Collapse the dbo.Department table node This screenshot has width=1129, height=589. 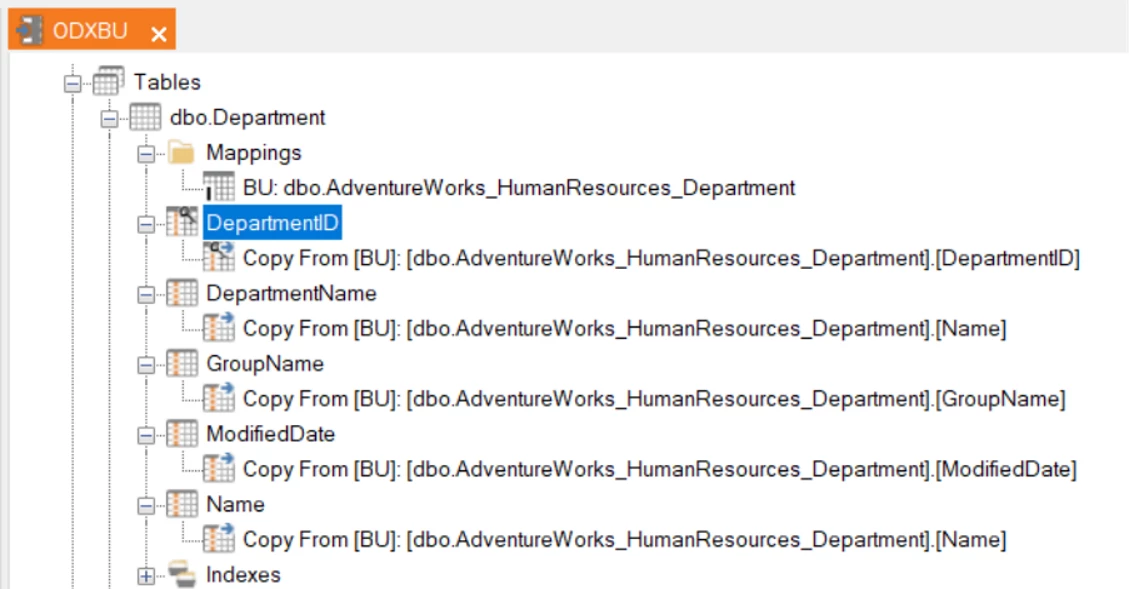108,118
